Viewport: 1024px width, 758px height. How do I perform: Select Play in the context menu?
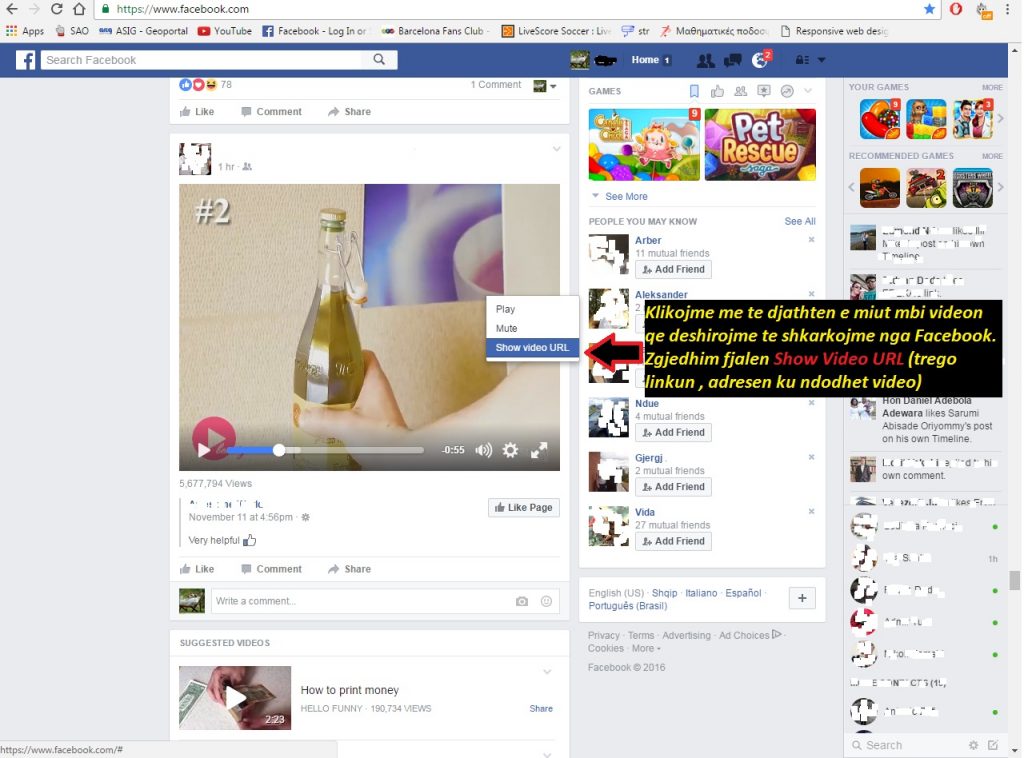coord(532,309)
